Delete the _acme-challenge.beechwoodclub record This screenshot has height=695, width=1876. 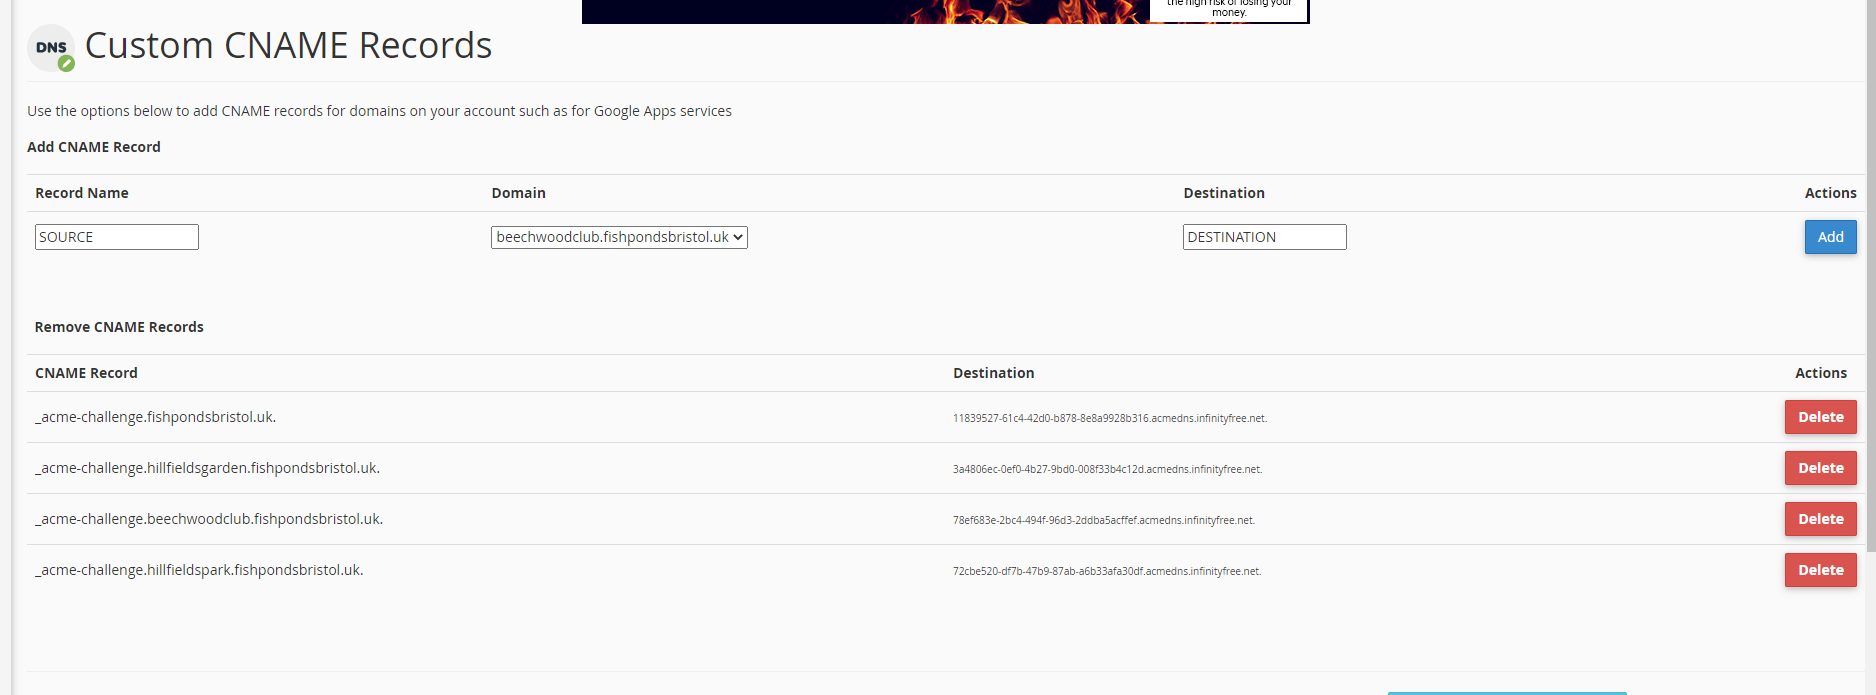(x=1820, y=519)
